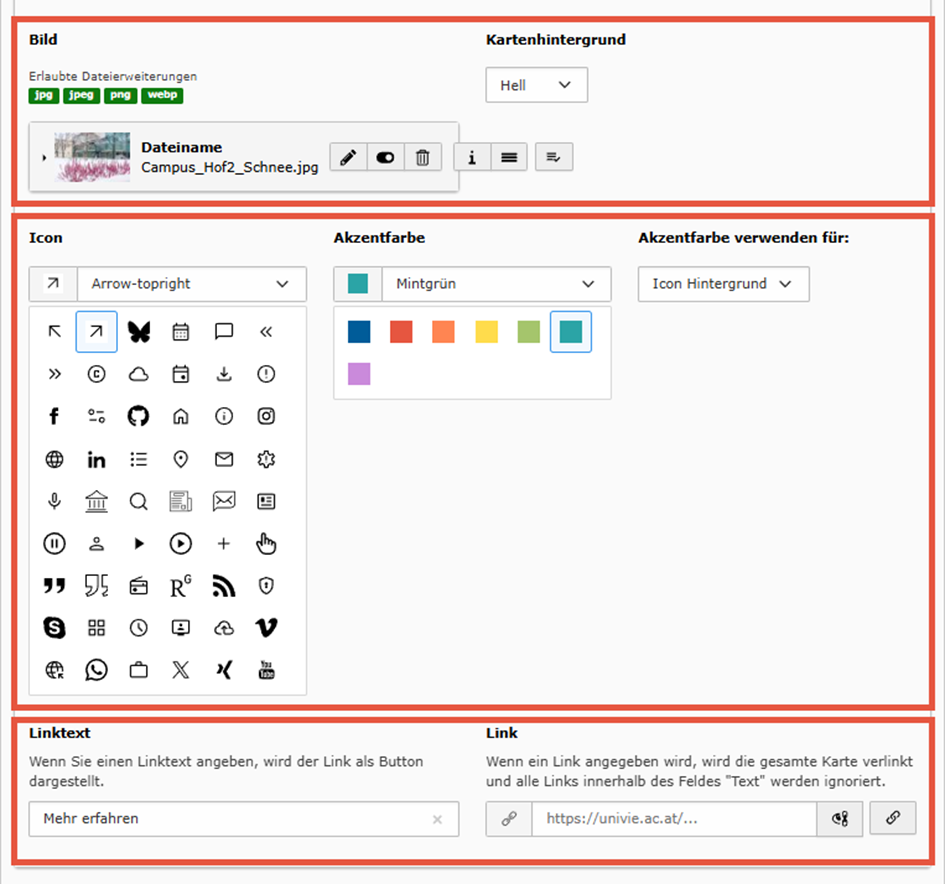Viewport: 945px width, 884px height.
Task: Click the Campus_Hof2_Schnee.jpg thumbnail
Action: pos(92,157)
